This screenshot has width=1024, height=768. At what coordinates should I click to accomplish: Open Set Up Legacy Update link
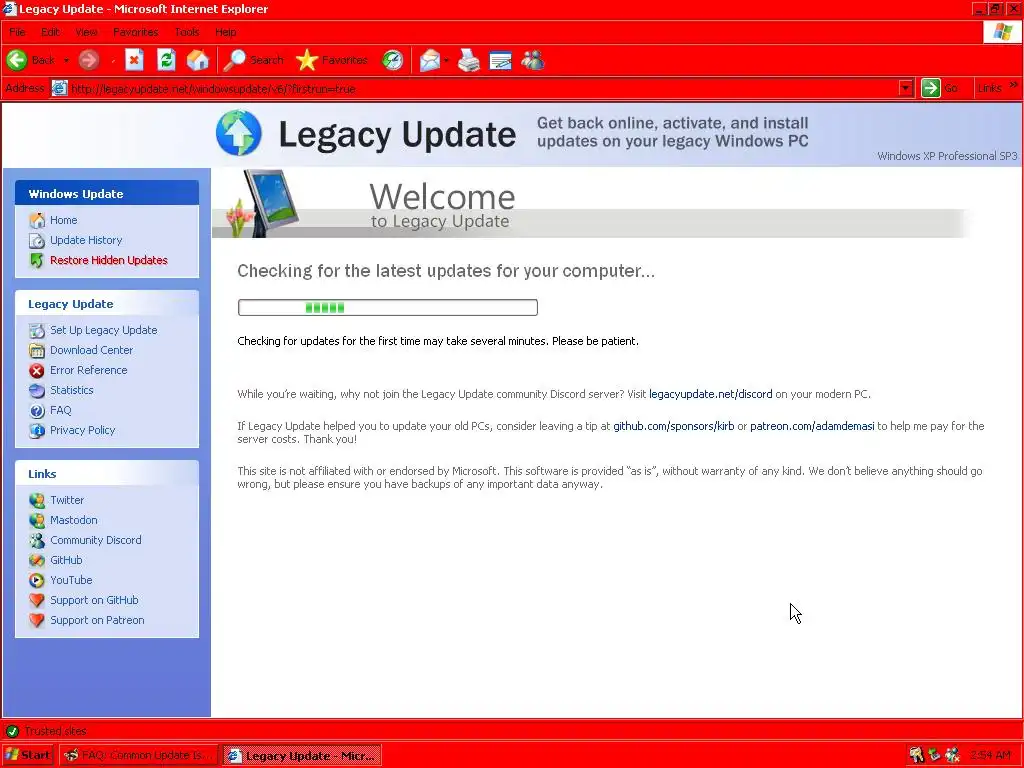click(104, 330)
